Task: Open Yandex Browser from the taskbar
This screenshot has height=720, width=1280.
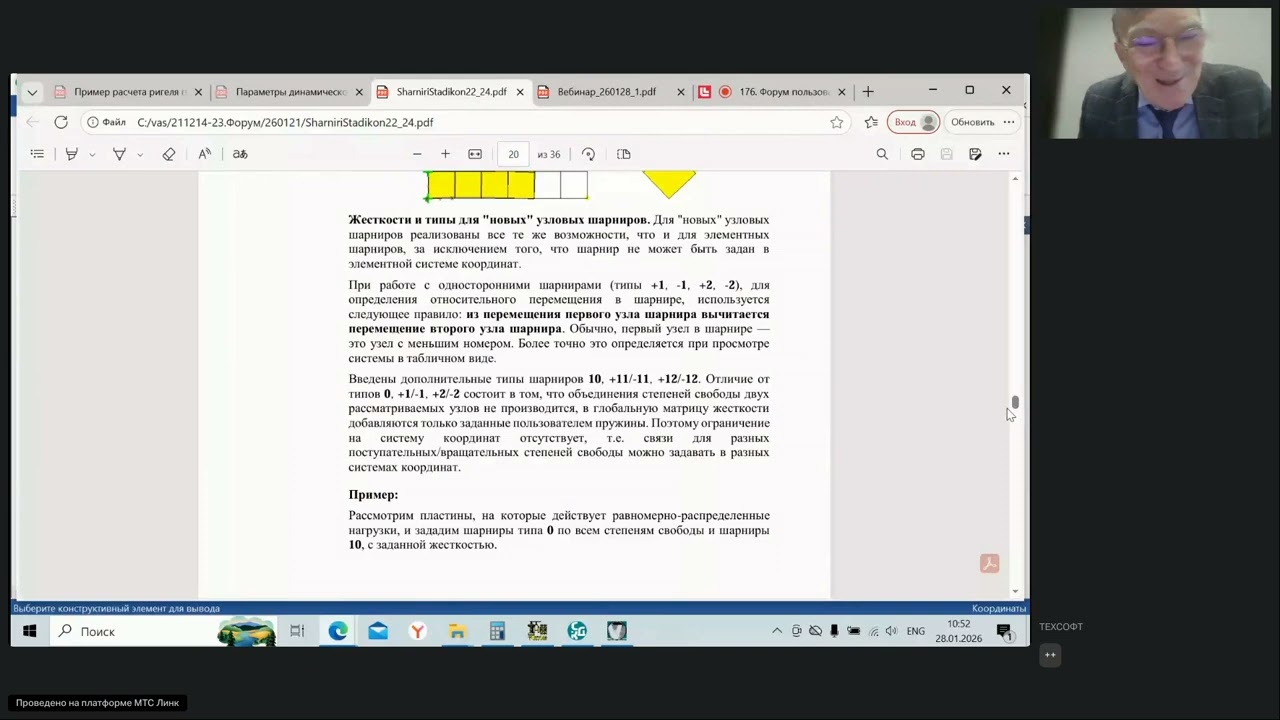Action: pyautogui.click(x=417, y=631)
